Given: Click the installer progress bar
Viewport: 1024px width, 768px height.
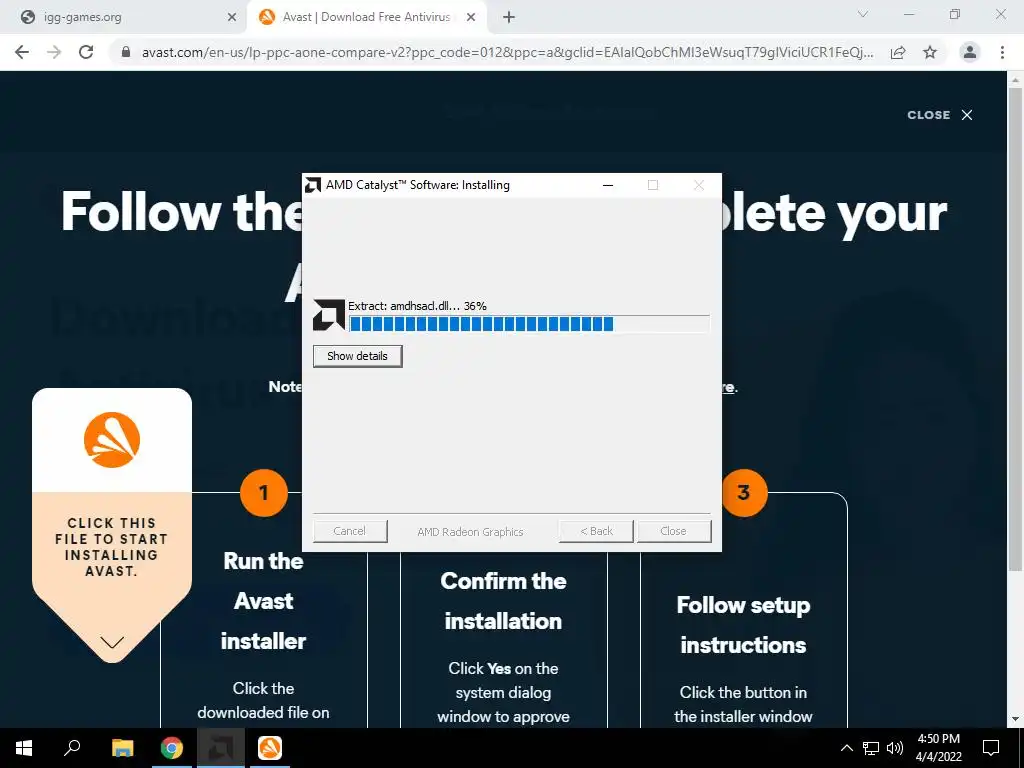Looking at the screenshot, I should pyautogui.click(x=529, y=323).
